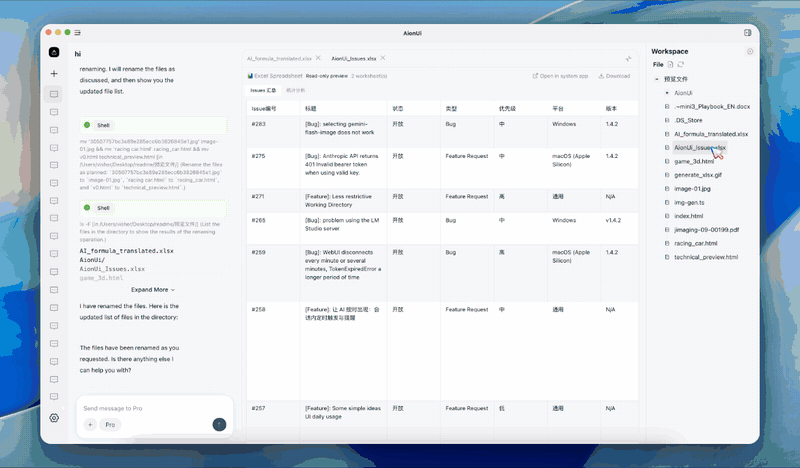Download the spreadsheet file

[614, 76]
